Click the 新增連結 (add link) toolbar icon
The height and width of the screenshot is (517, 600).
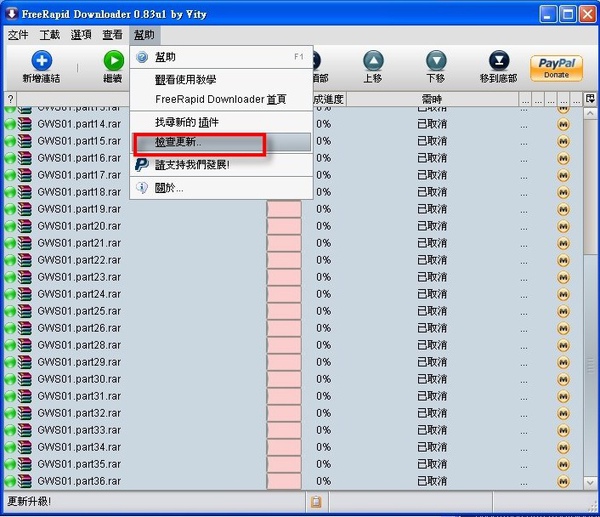tap(41, 61)
